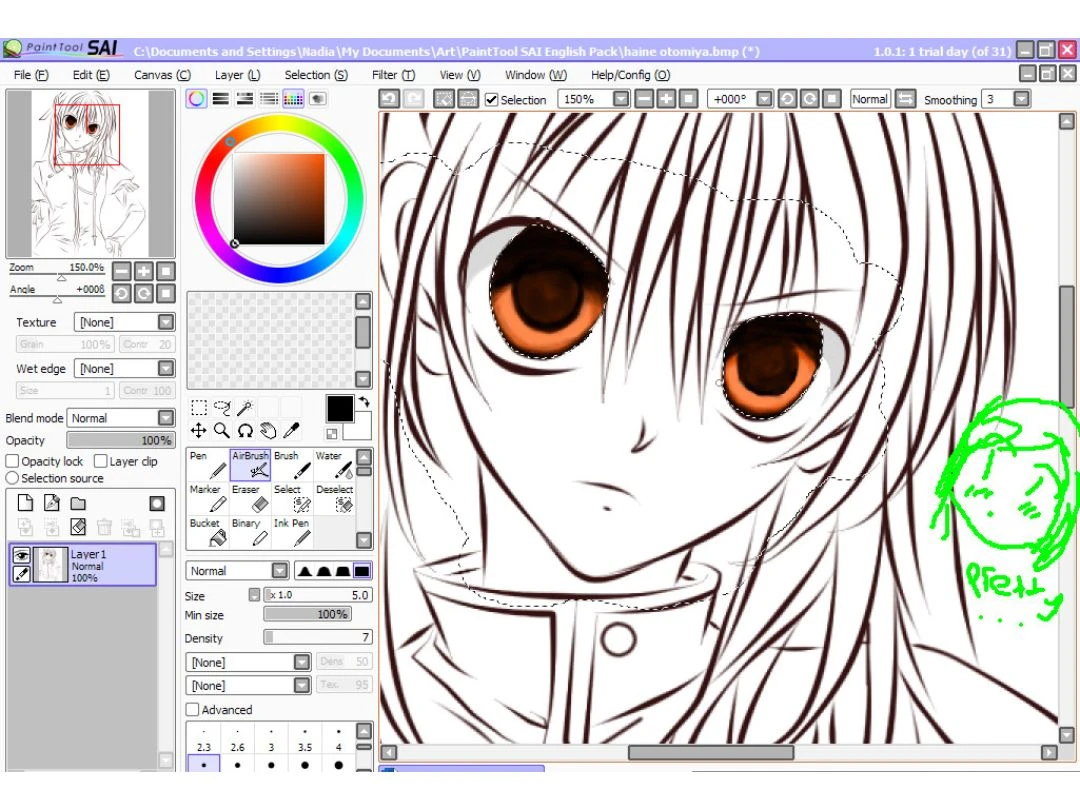The height and width of the screenshot is (810, 1080).
Task: Swap foreground and background colors
Action: 364,402
